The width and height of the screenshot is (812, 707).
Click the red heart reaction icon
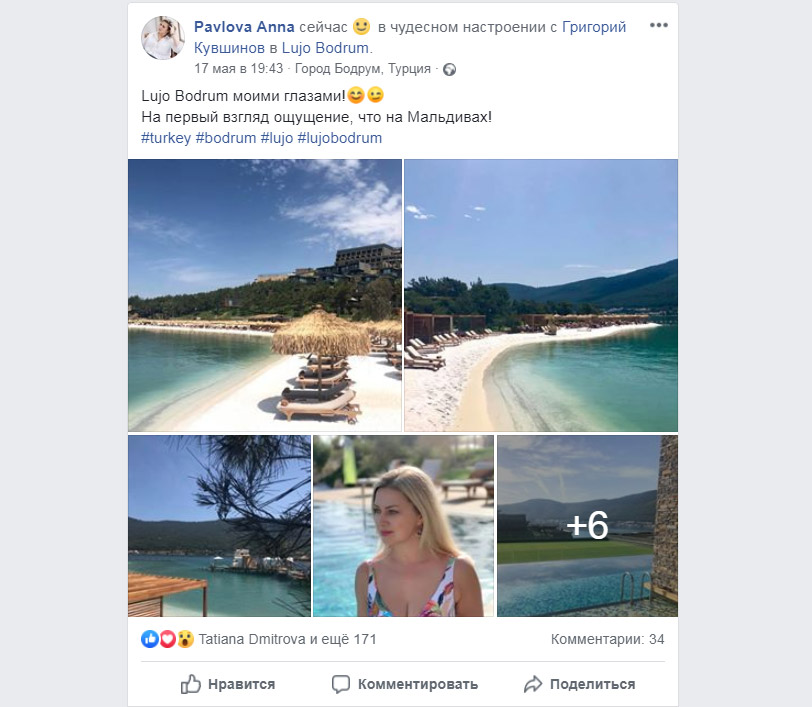pyautogui.click(x=166, y=639)
